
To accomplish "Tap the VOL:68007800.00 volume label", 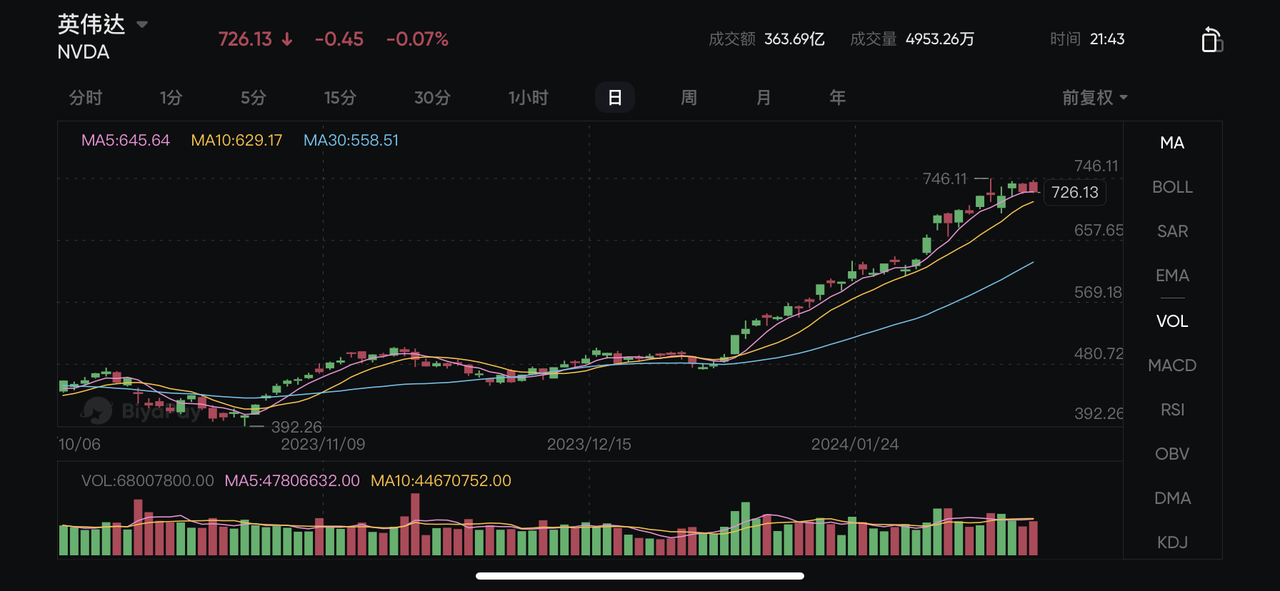I will pyautogui.click(x=148, y=481).
